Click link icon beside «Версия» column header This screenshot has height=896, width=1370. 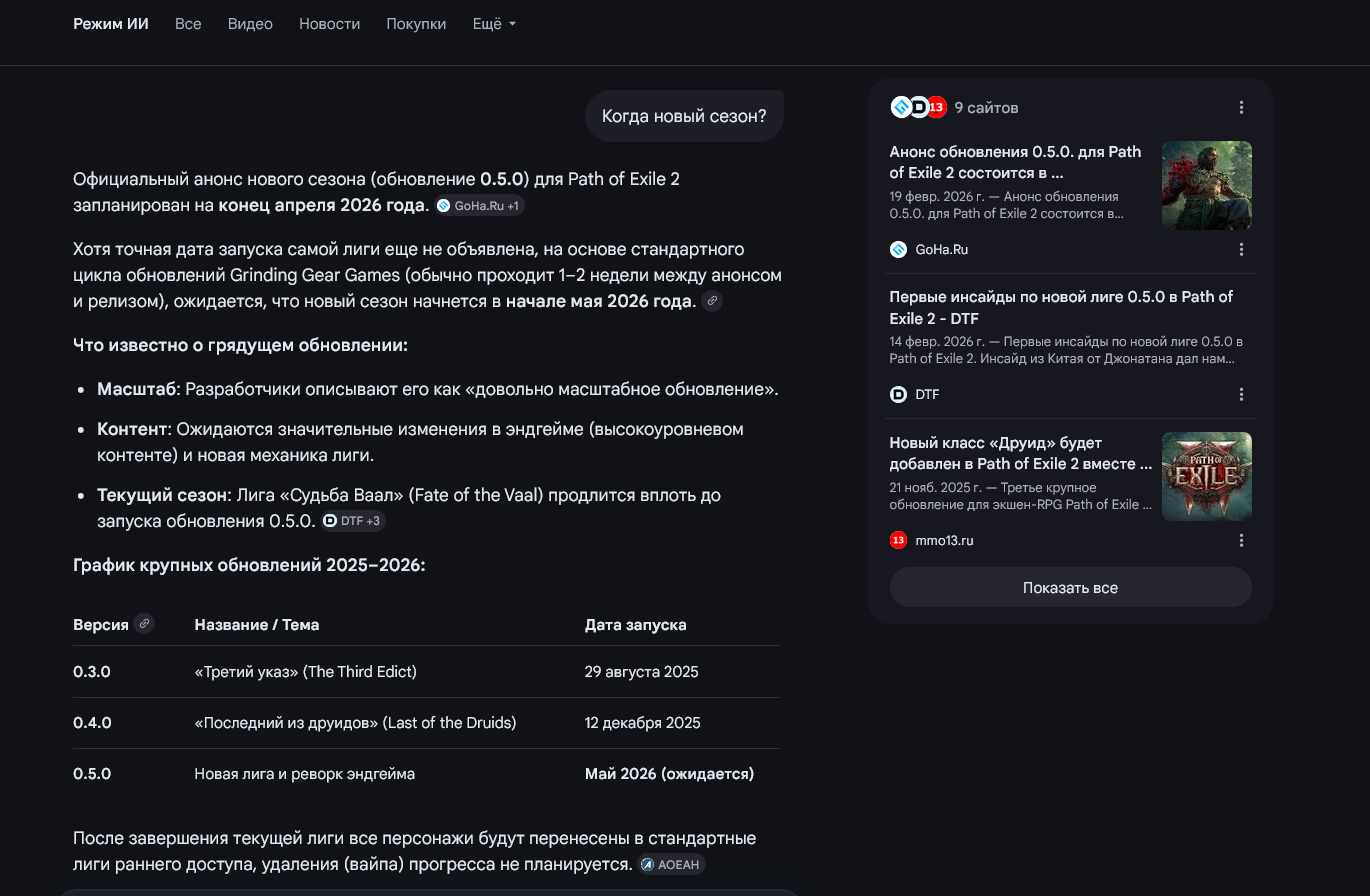144,624
